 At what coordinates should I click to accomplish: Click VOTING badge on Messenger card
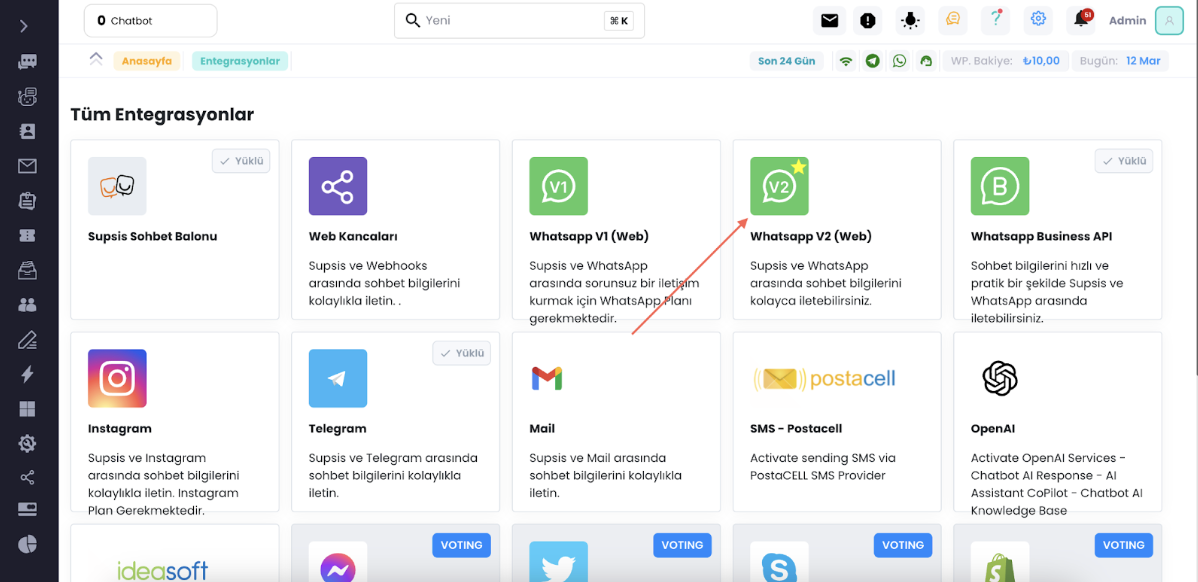click(461, 545)
